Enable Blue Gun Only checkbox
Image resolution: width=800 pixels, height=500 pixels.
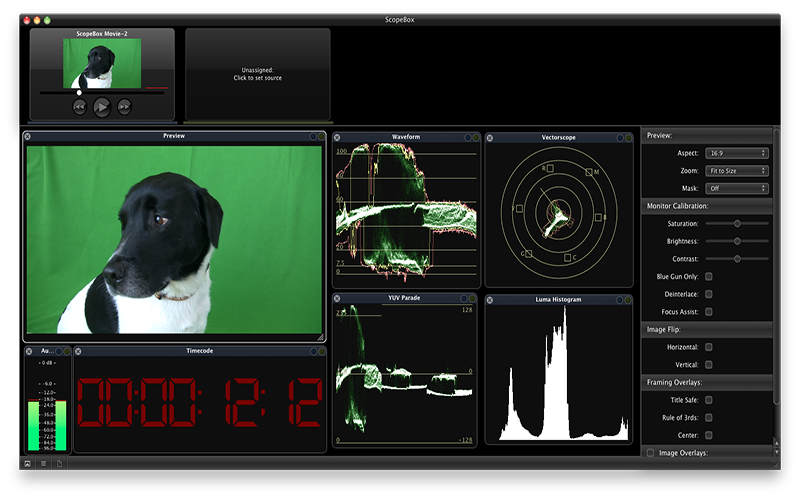coord(709,277)
